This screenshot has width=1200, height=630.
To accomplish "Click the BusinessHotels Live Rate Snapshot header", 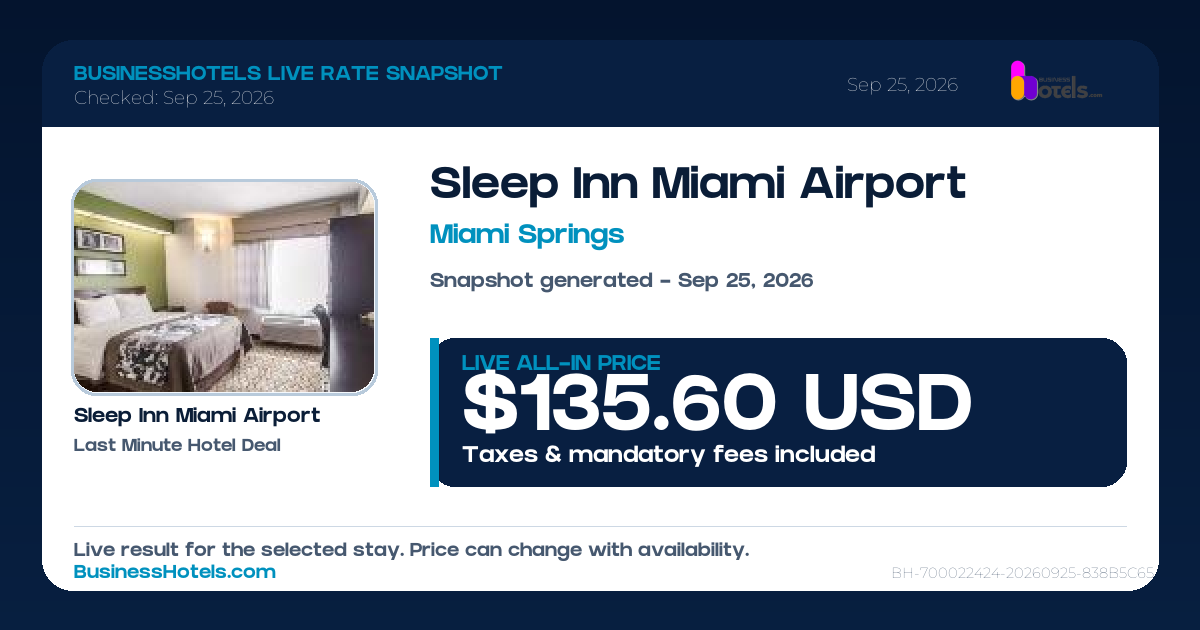I will pyautogui.click(x=288, y=73).
